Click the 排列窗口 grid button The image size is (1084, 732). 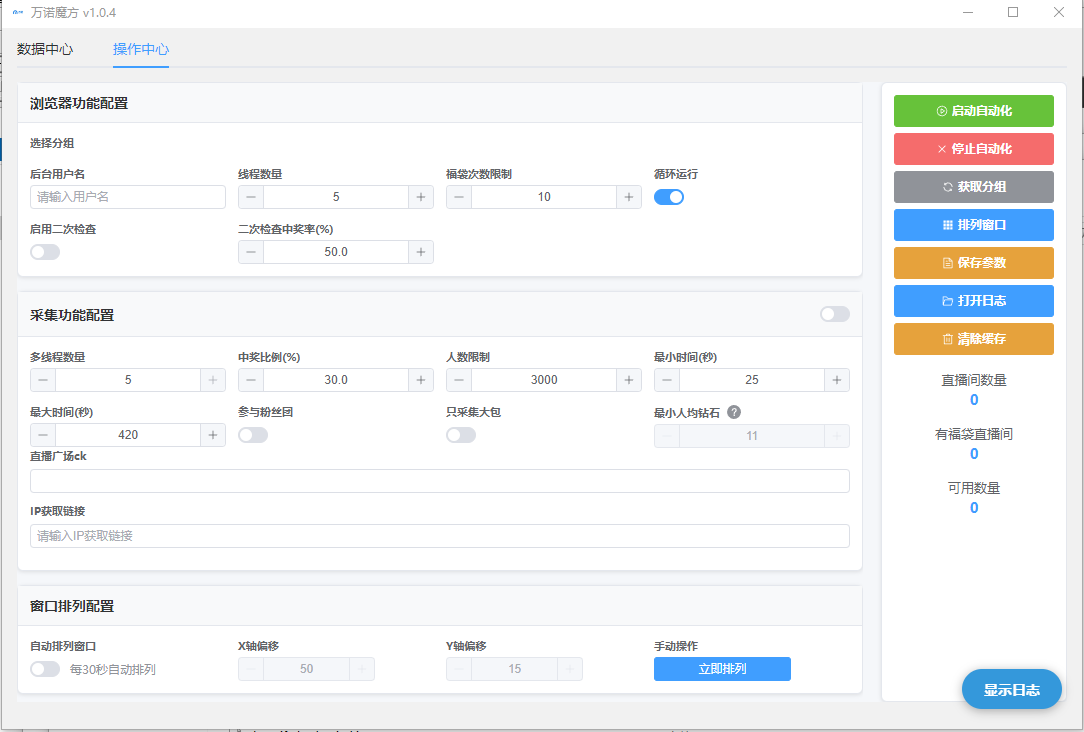(973, 225)
